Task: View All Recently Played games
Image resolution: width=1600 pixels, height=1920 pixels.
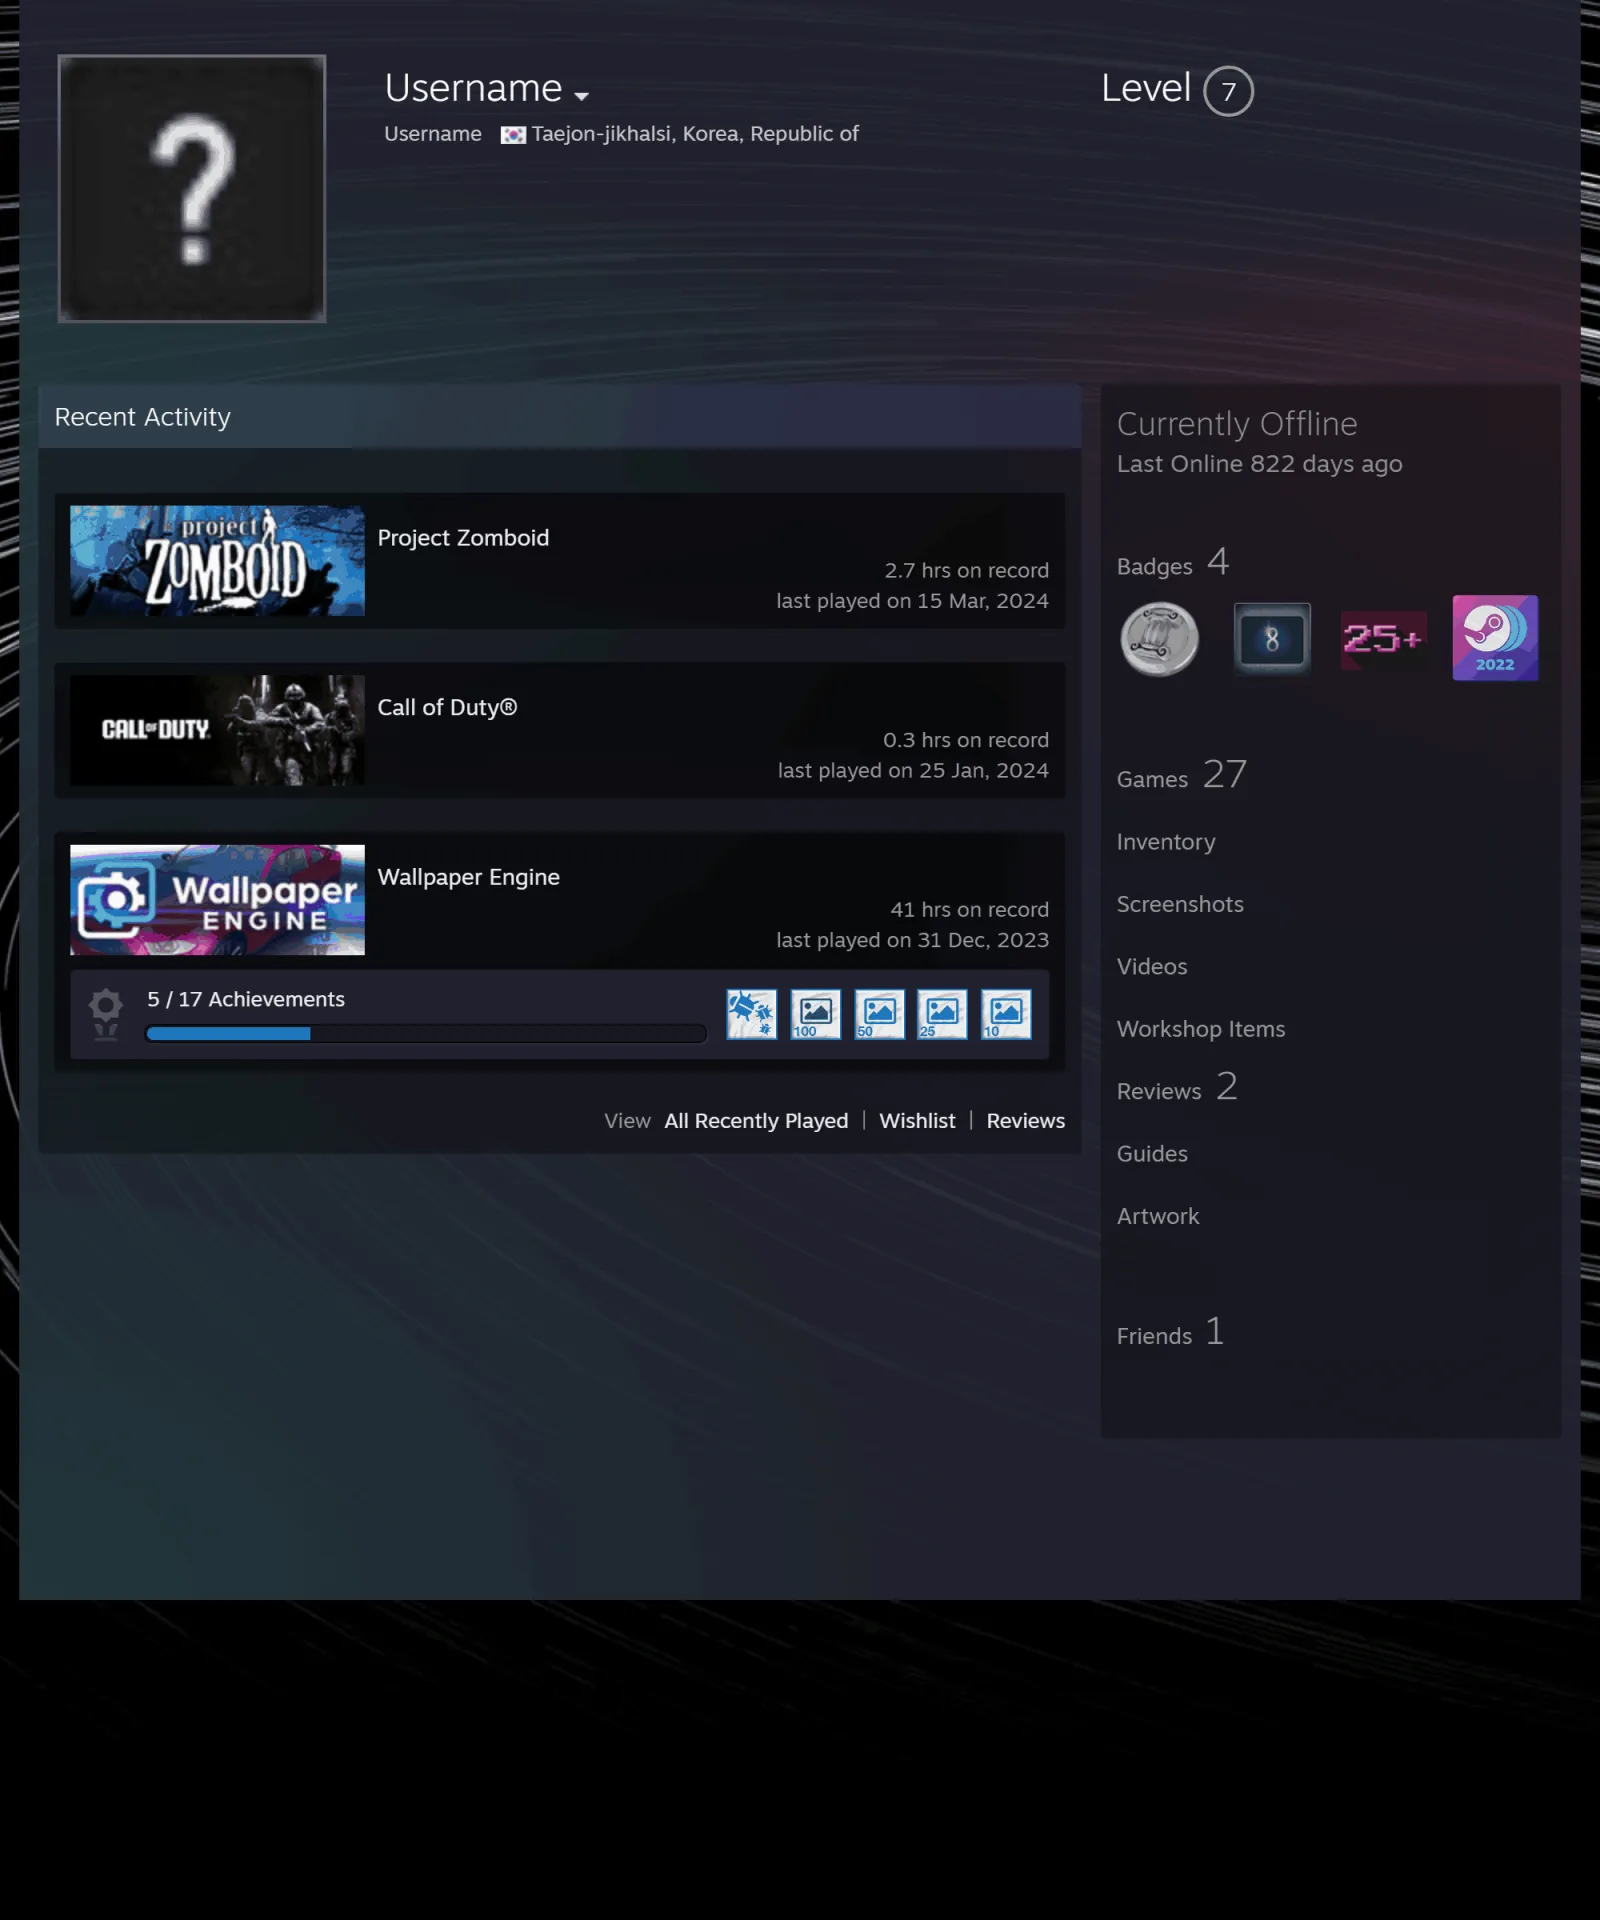Action: (x=756, y=1121)
